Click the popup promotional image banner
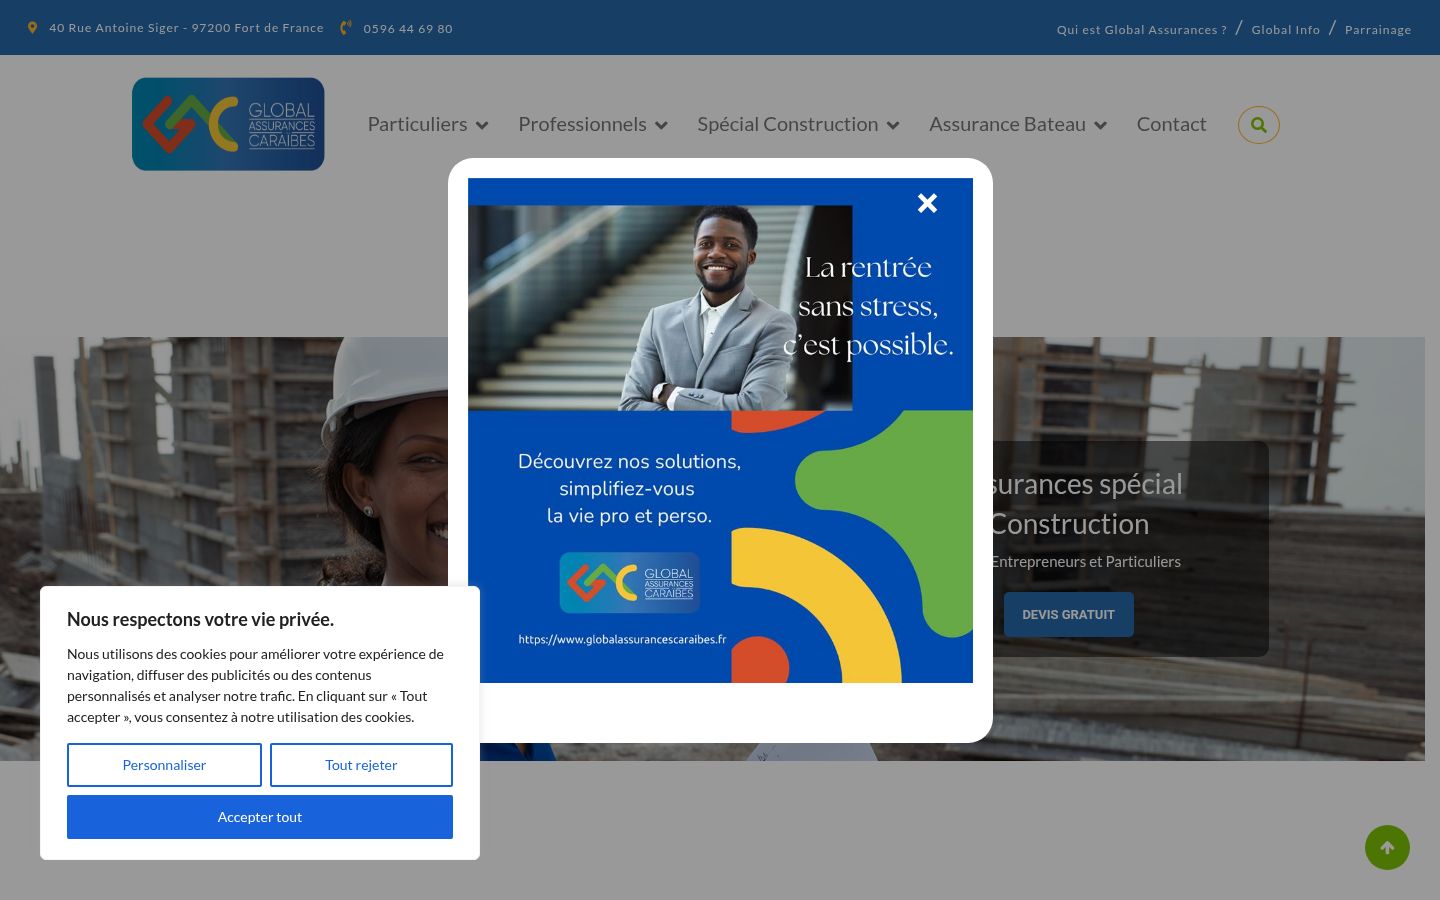Screen dimensions: 1440x900 point(720,430)
